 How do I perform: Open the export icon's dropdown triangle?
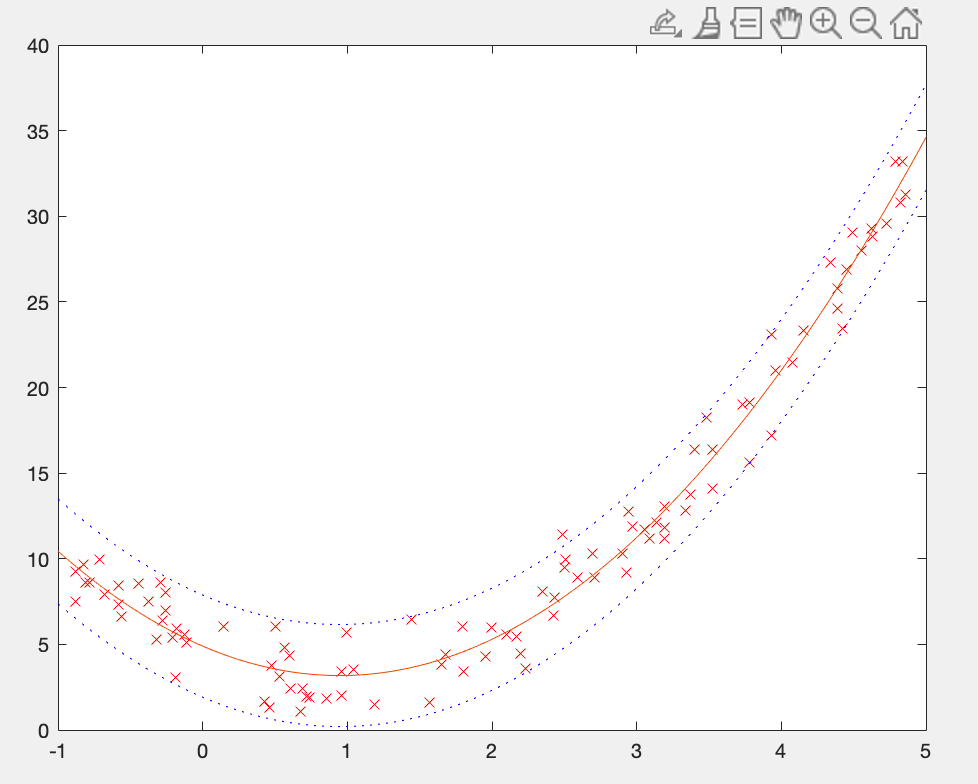679,34
